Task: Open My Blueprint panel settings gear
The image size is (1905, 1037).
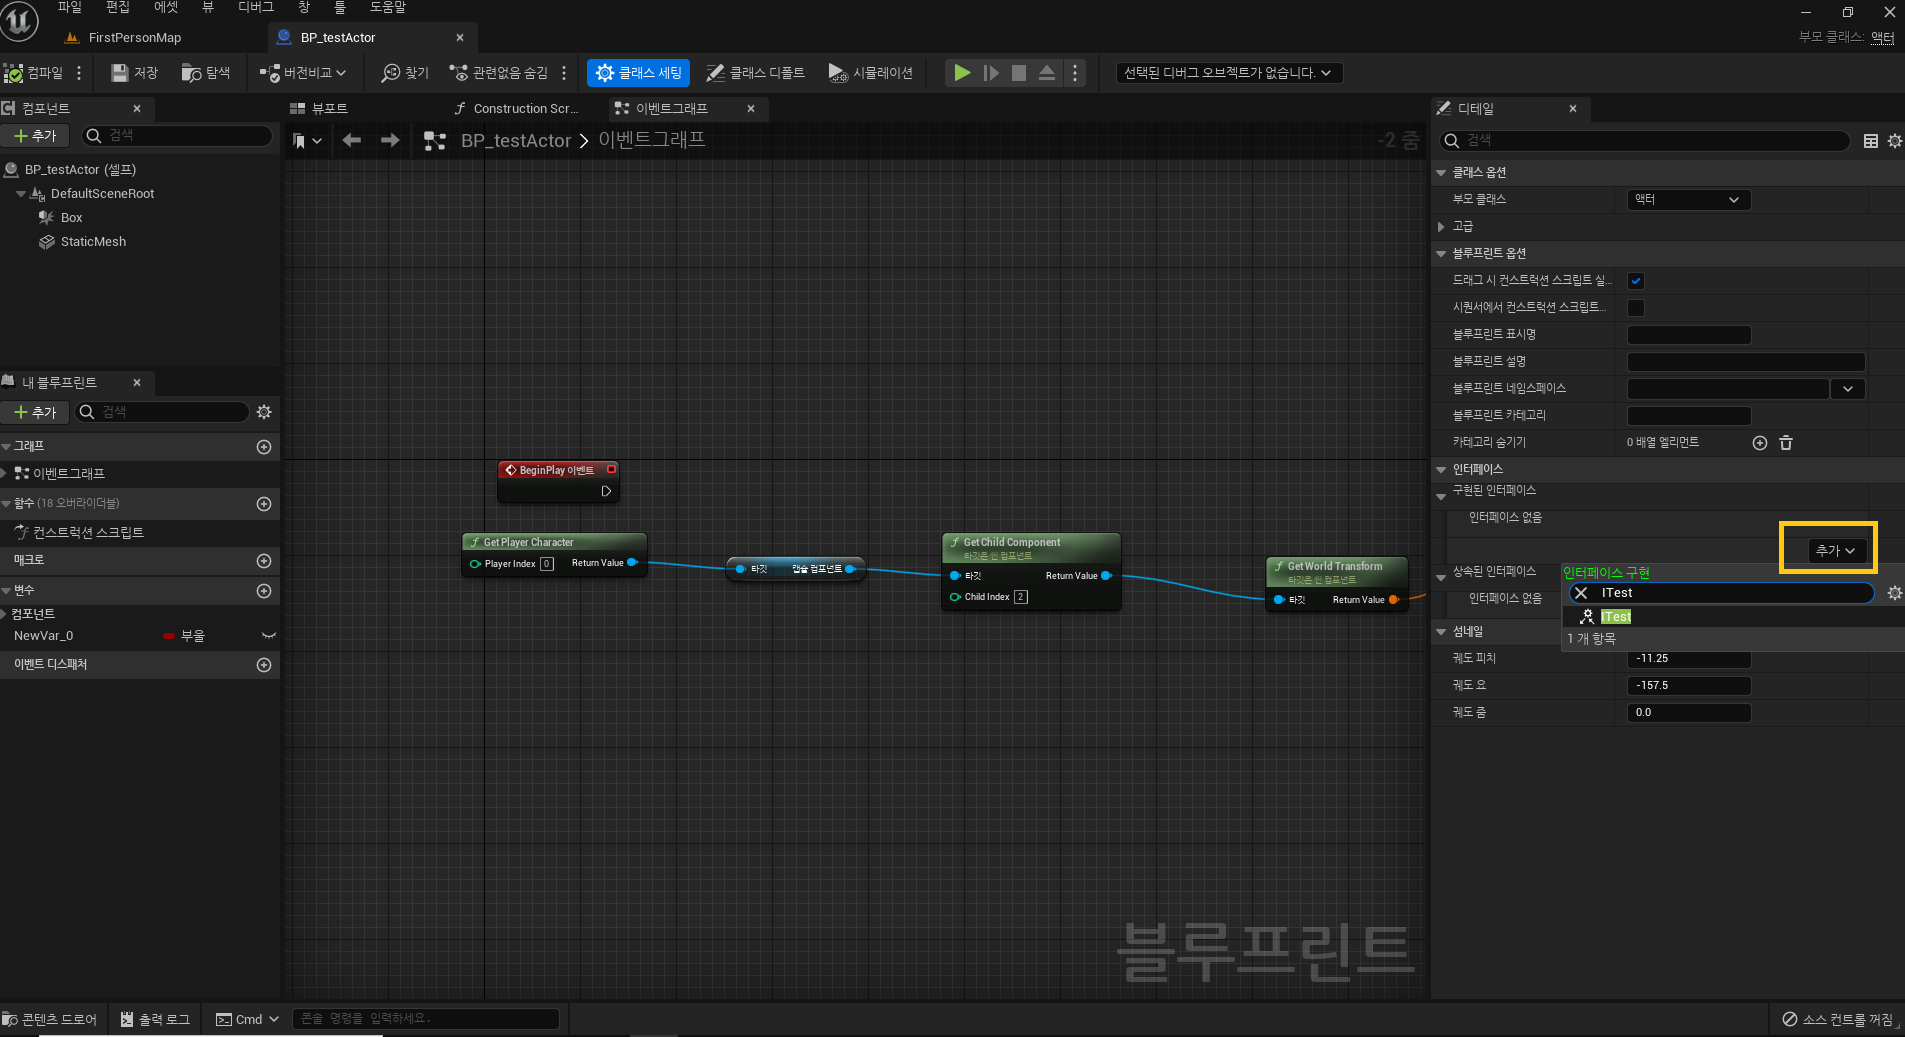Action: (264, 412)
